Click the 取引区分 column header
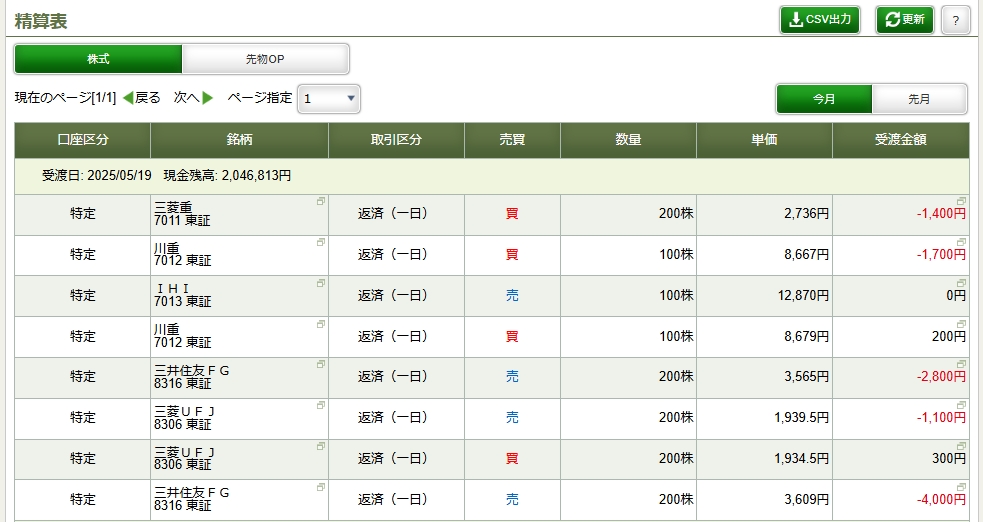Image resolution: width=983 pixels, height=522 pixels. (396, 140)
